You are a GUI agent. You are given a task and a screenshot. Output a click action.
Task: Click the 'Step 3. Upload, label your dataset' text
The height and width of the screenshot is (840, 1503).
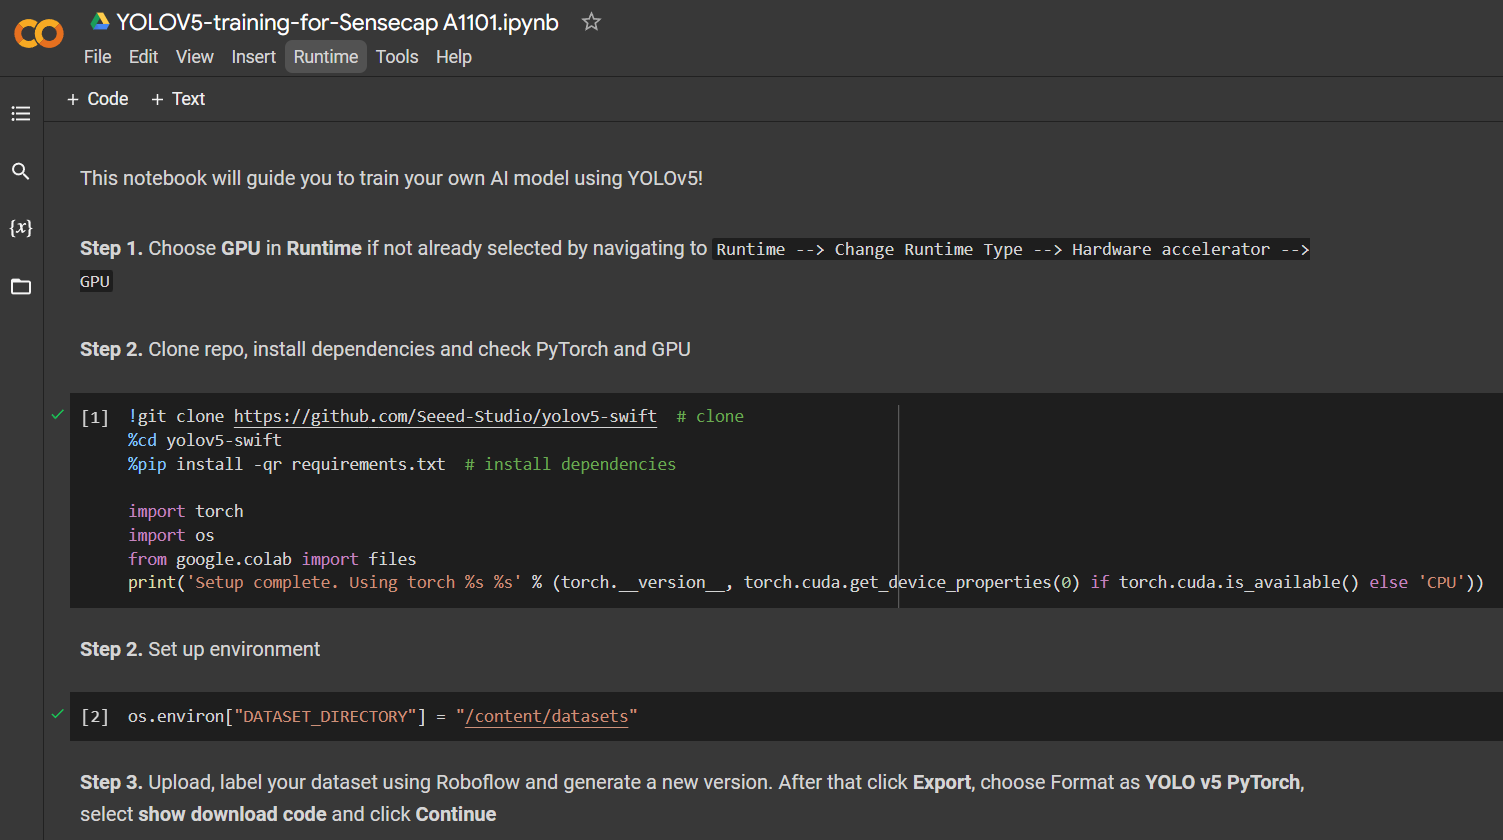(692, 798)
